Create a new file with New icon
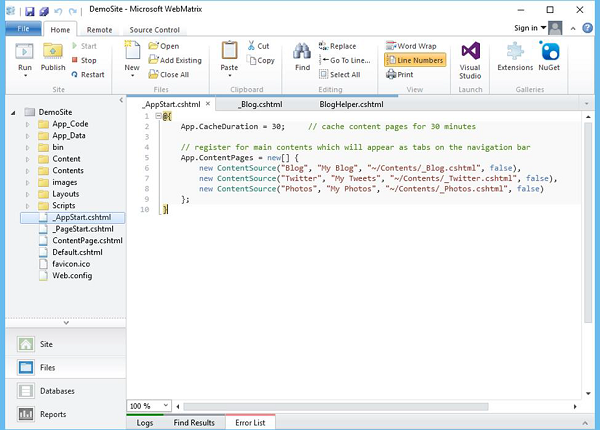 tap(133, 52)
